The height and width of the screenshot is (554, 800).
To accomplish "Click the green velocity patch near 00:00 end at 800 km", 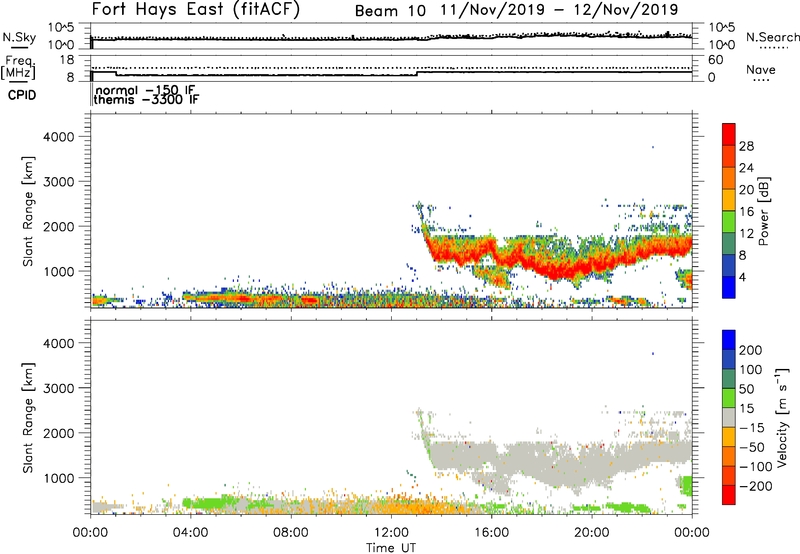I will coord(686,485).
